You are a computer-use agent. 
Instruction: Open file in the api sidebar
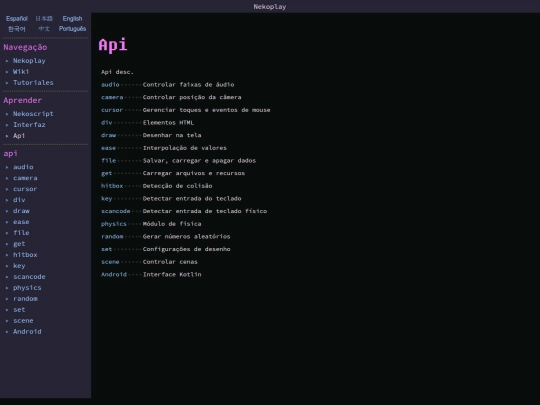pyautogui.click(x=21, y=233)
